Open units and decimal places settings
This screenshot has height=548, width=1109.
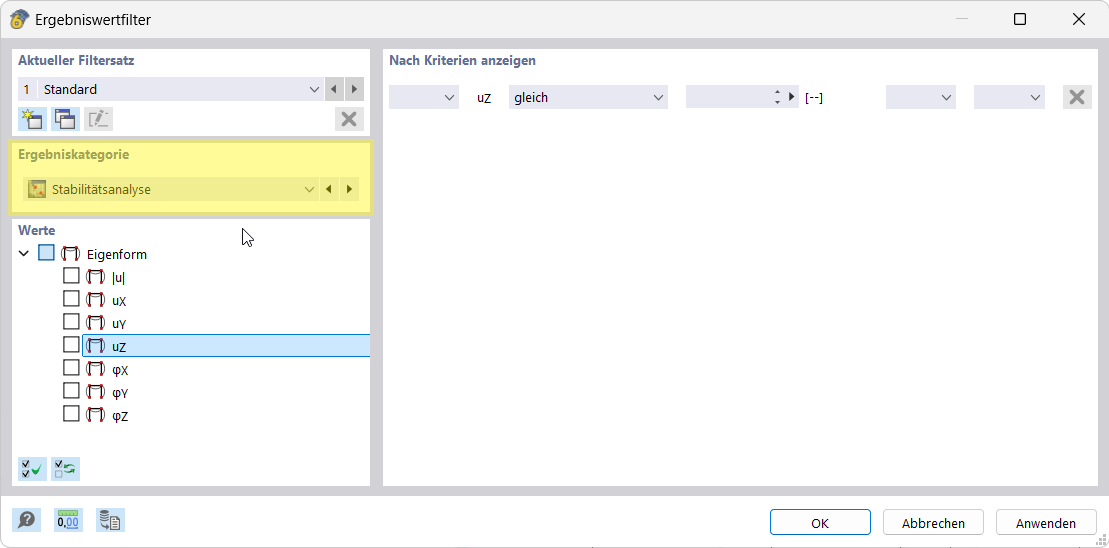(68, 520)
